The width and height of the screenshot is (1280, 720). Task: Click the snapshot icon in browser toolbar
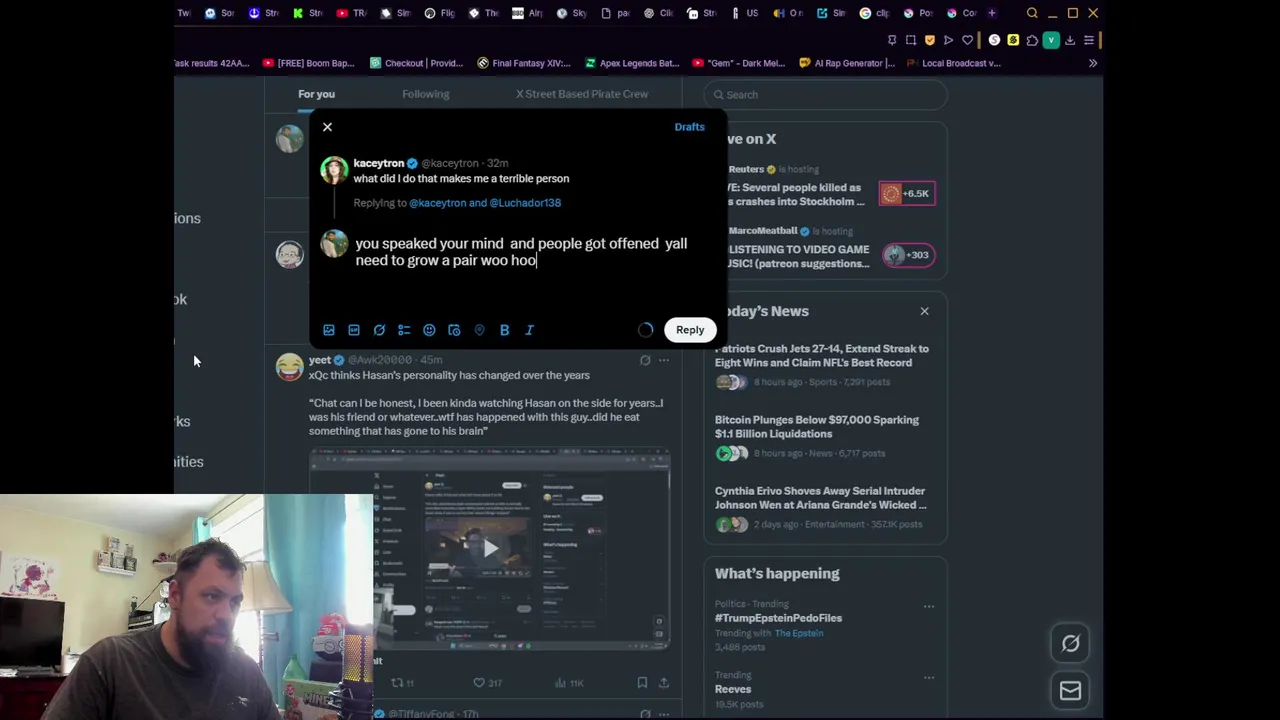pos(911,40)
